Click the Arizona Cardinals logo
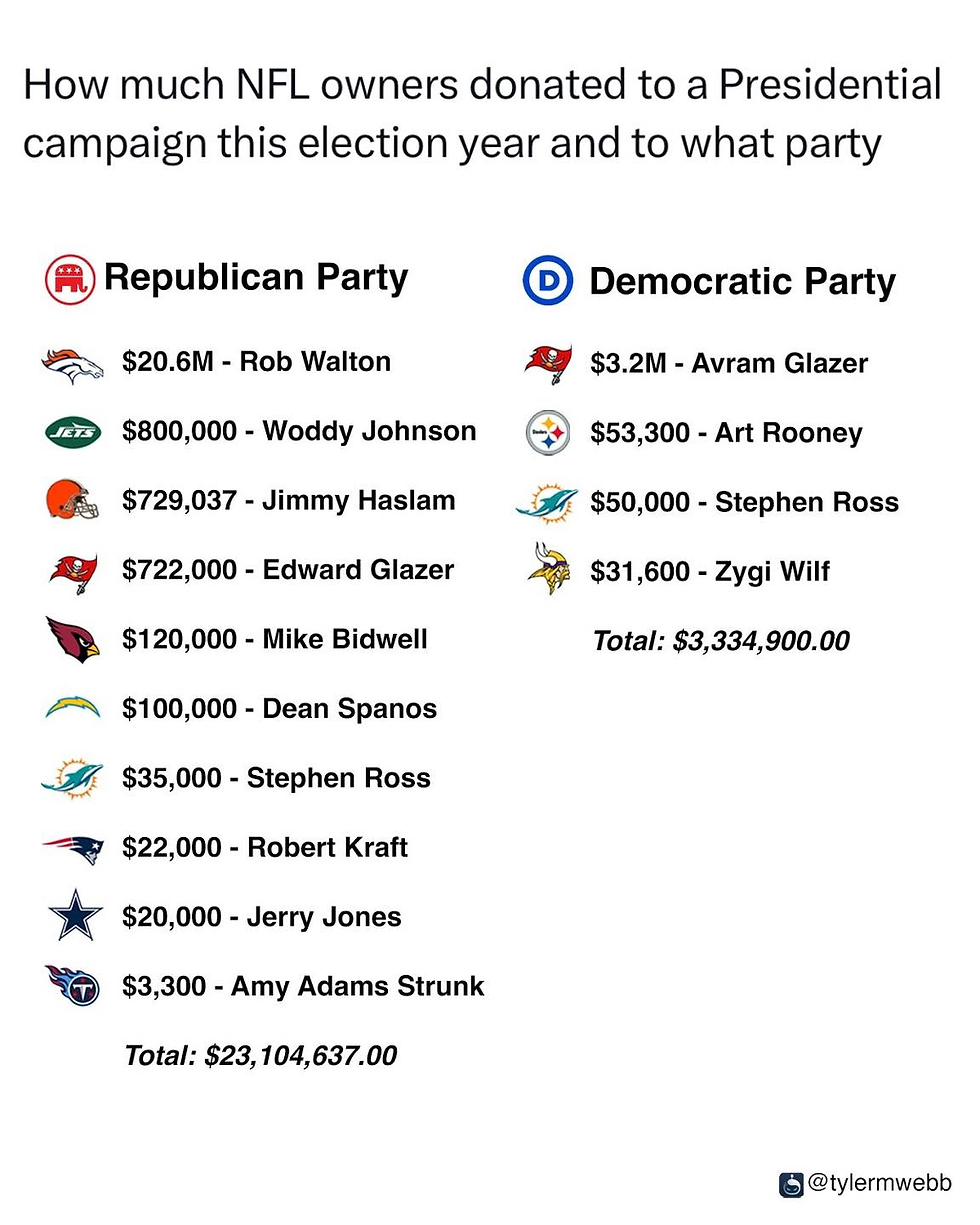980x1225 pixels. [x=72, y=639]
